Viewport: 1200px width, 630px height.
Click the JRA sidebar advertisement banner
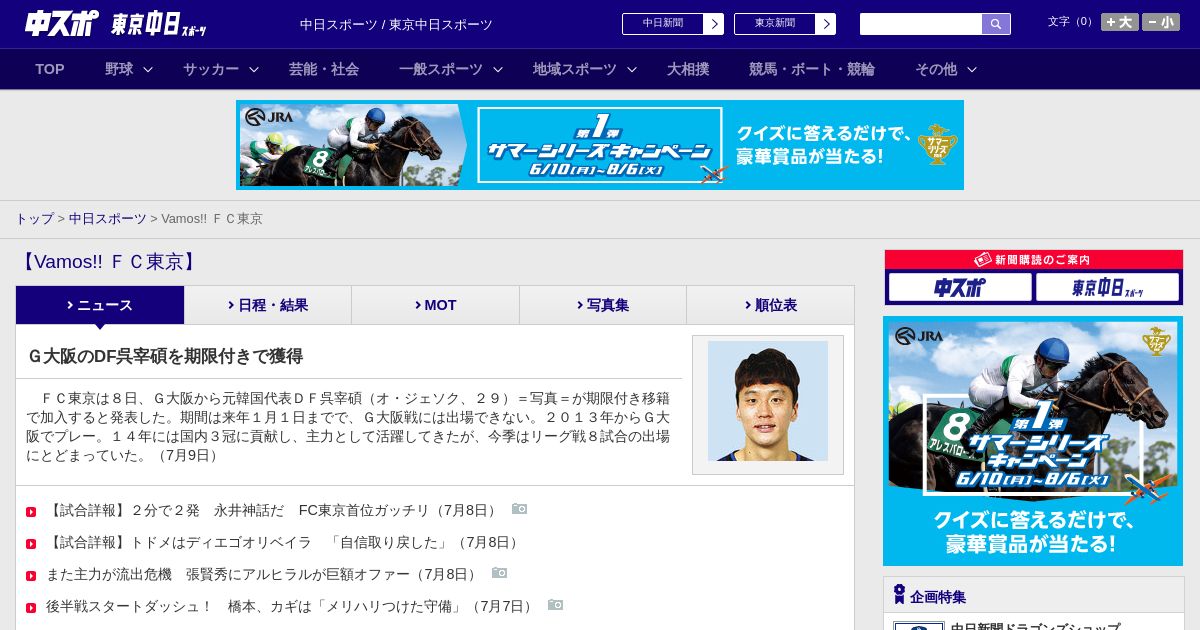[1033, 441]
